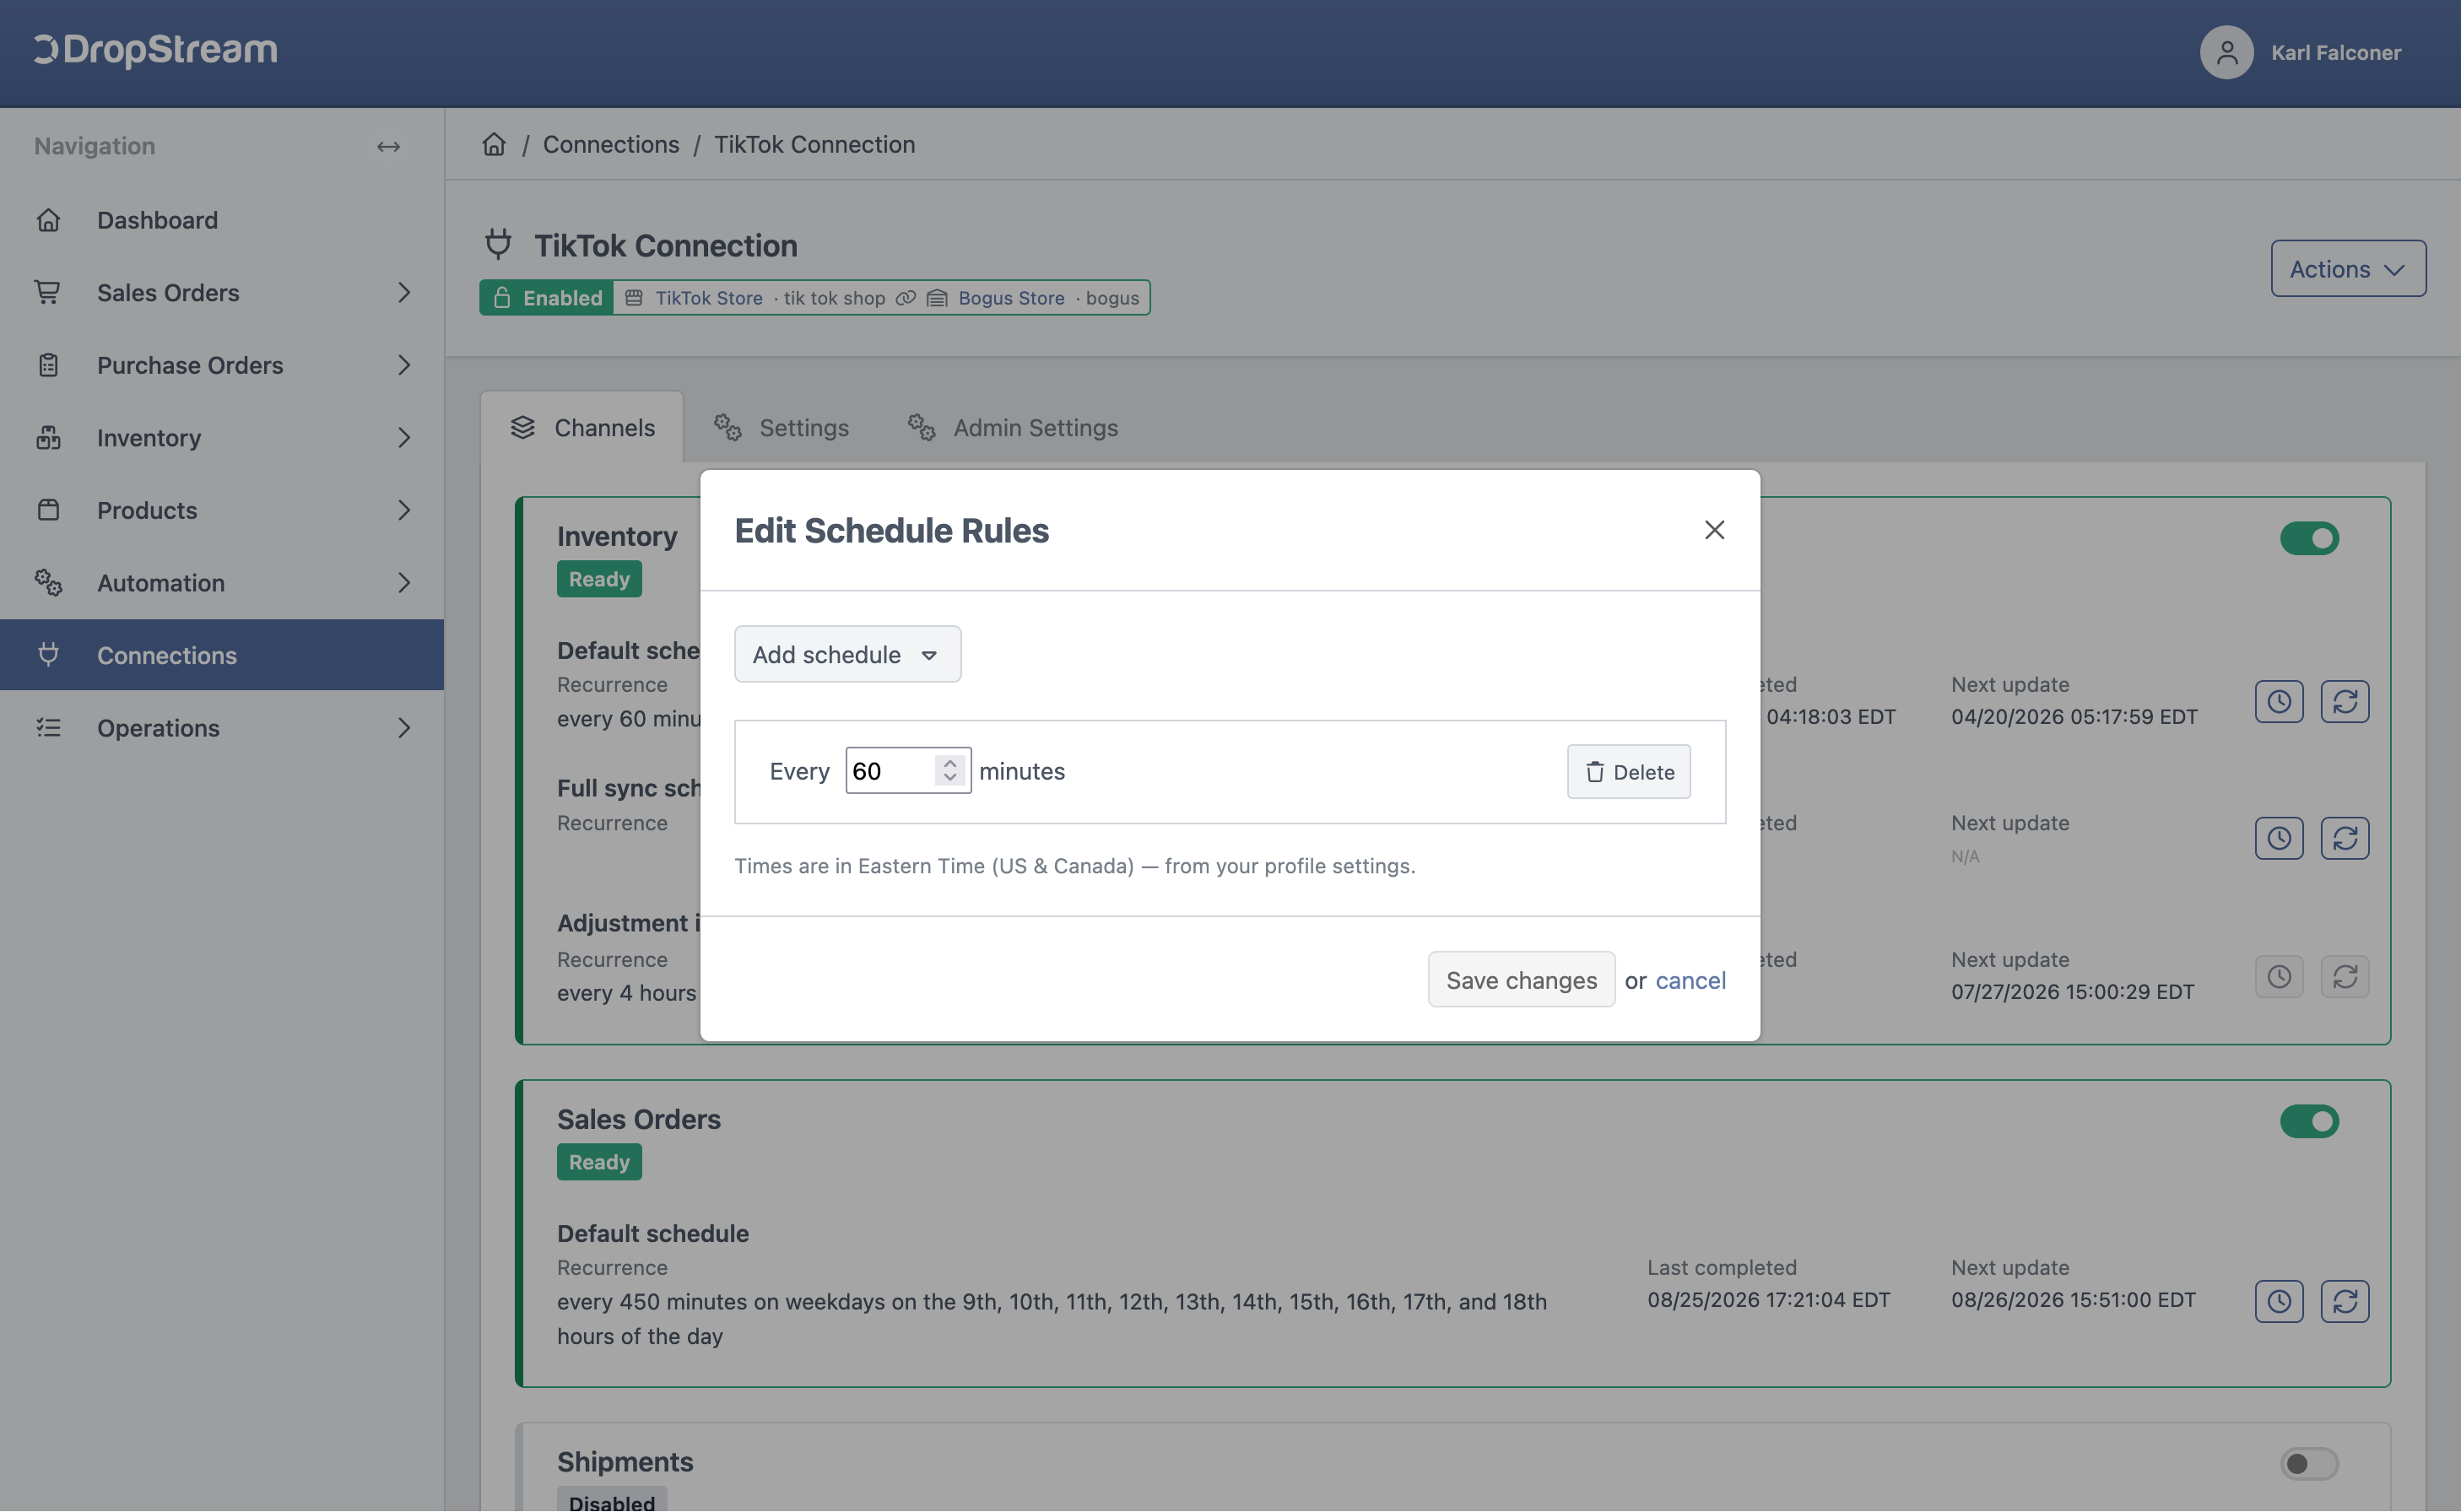Click the Operations list icon
2461x1512 pixels.
48,727
